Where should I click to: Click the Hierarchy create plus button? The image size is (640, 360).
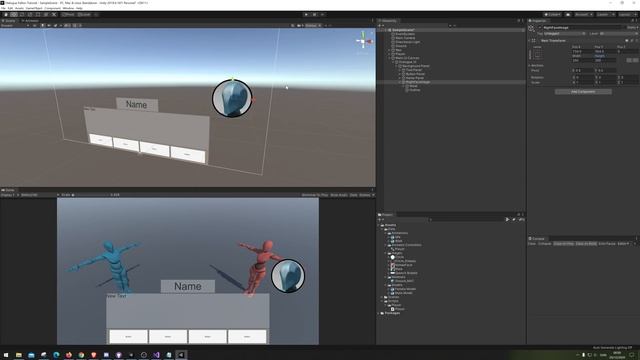[380, 25]
